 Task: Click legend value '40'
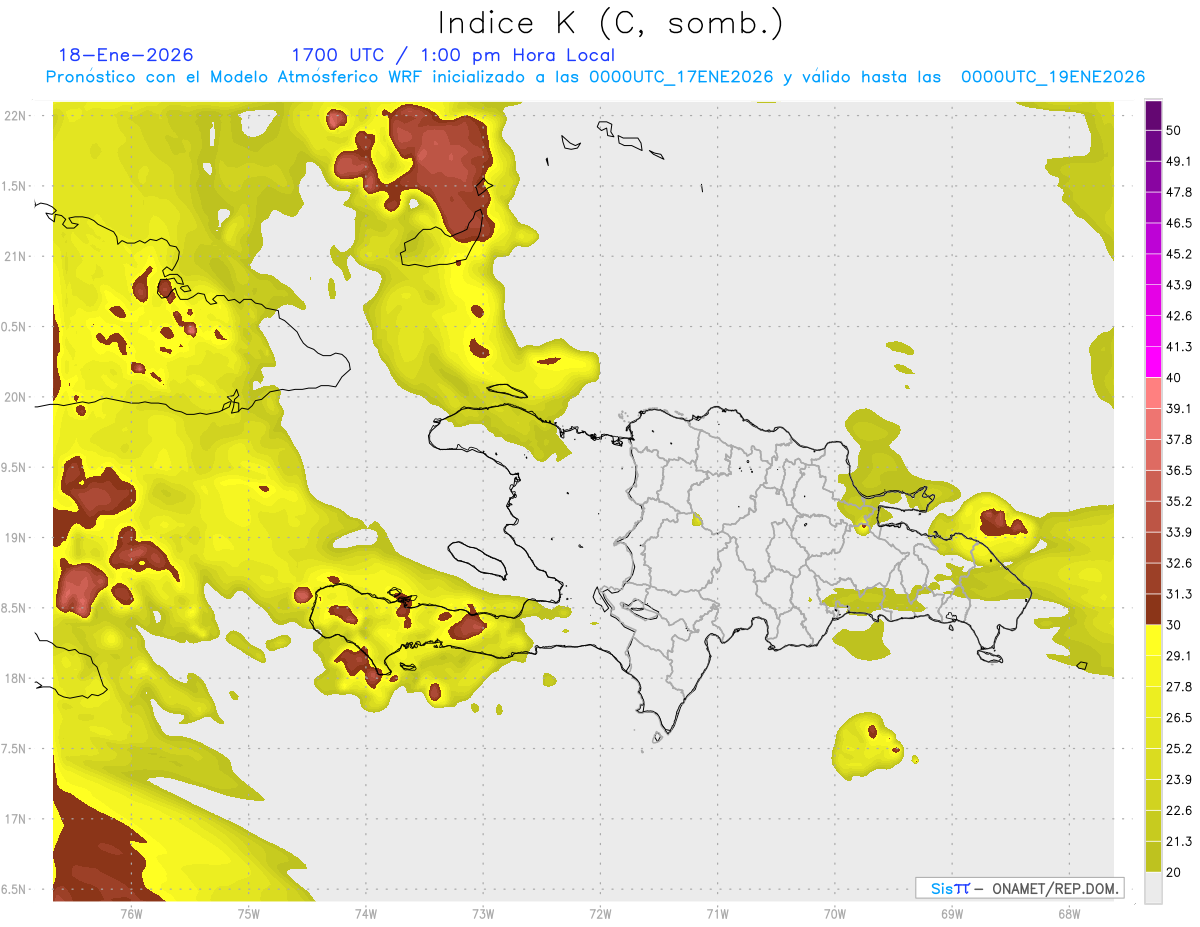click(x=1175, y=378)
